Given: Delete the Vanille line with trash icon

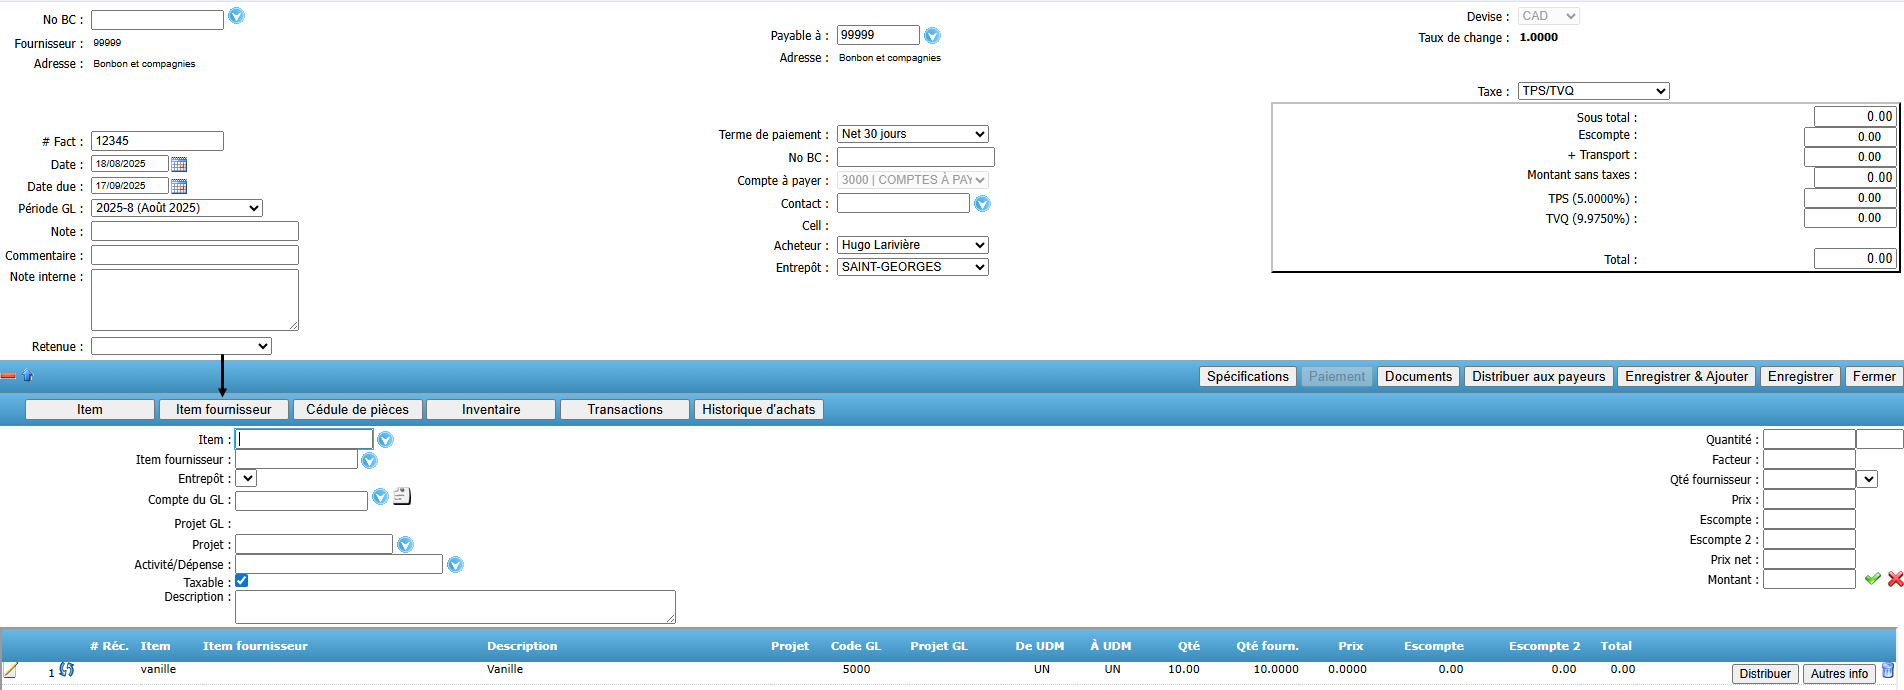Looking at the screenshot, I should pos(1888,671).
